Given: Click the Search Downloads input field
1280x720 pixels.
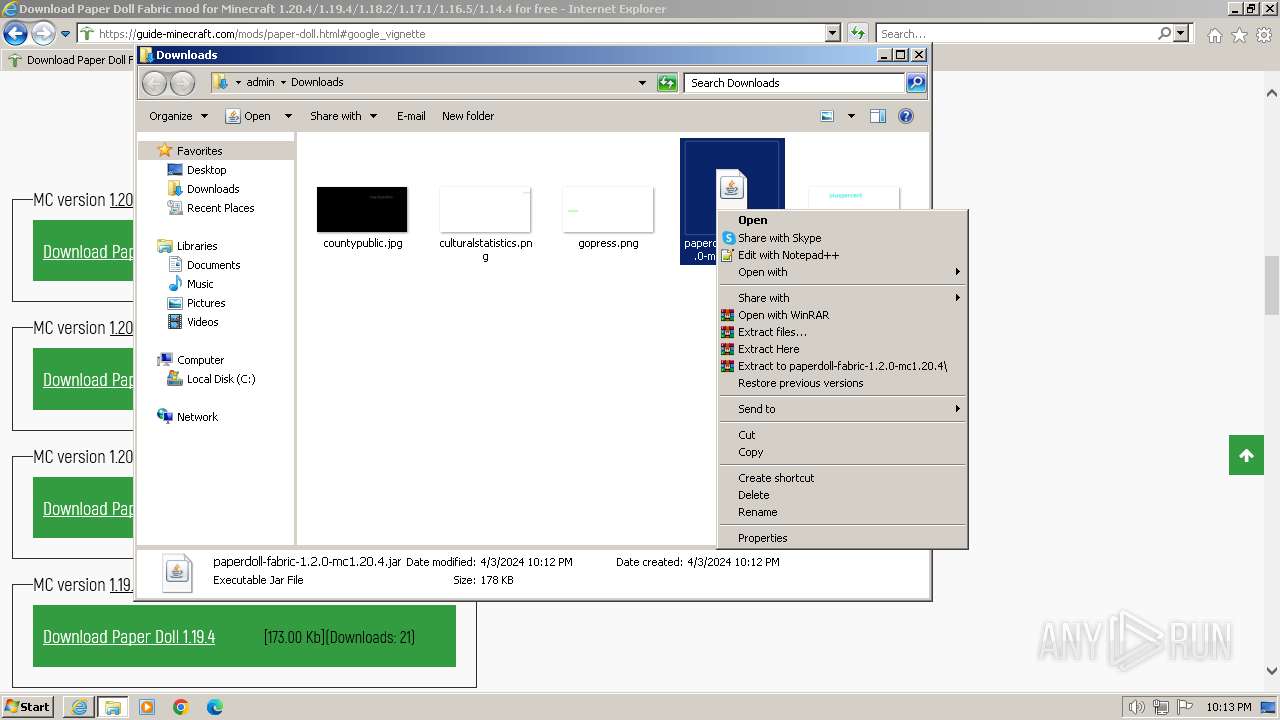Looking at the screenshot, I should click(x=795, y=83).
